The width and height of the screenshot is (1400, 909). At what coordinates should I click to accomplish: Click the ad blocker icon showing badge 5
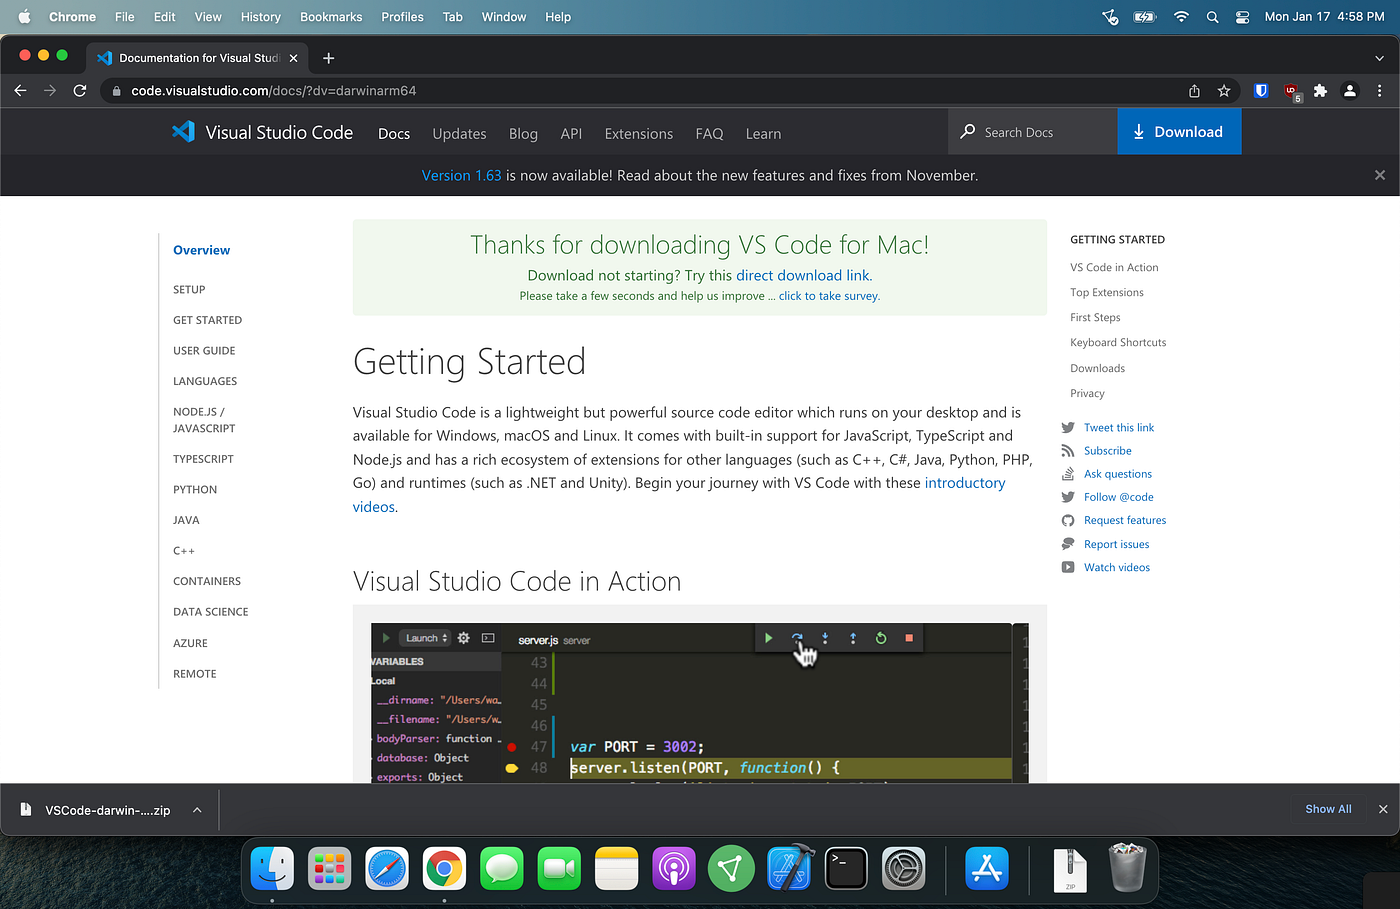pyautogui.click(x=1291, y=90)
